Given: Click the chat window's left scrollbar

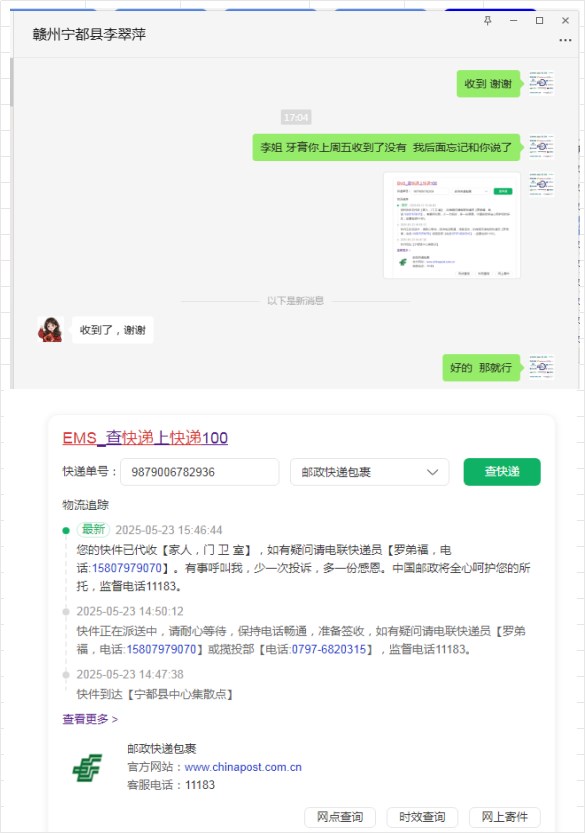Looking at the screenshot, I should pyautogui.click(x=12, y=82).
